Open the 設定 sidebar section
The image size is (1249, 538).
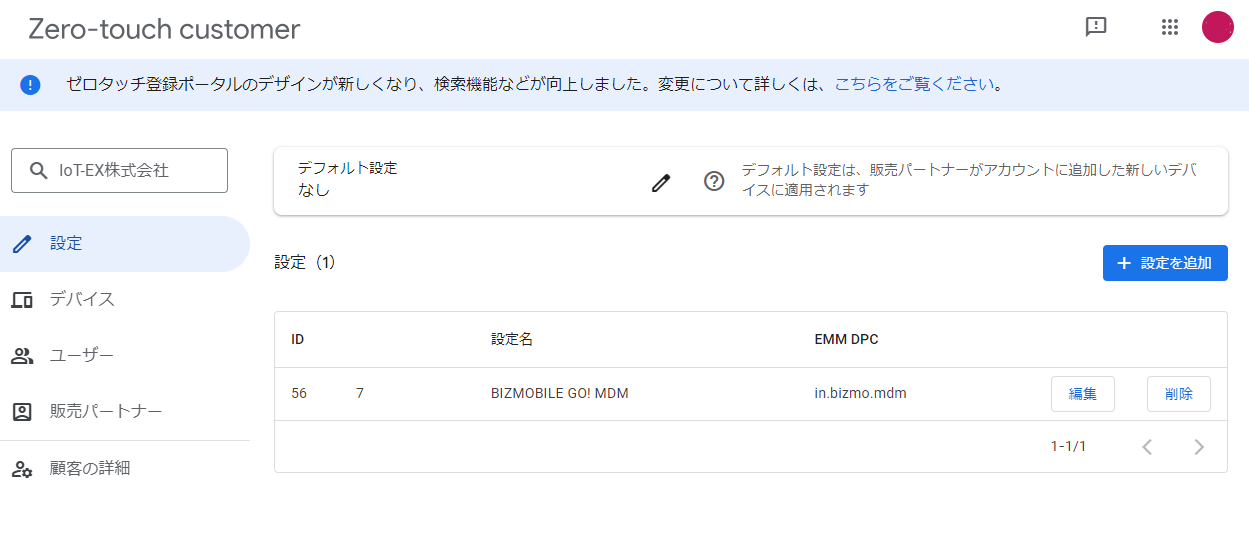click(66, 243)
